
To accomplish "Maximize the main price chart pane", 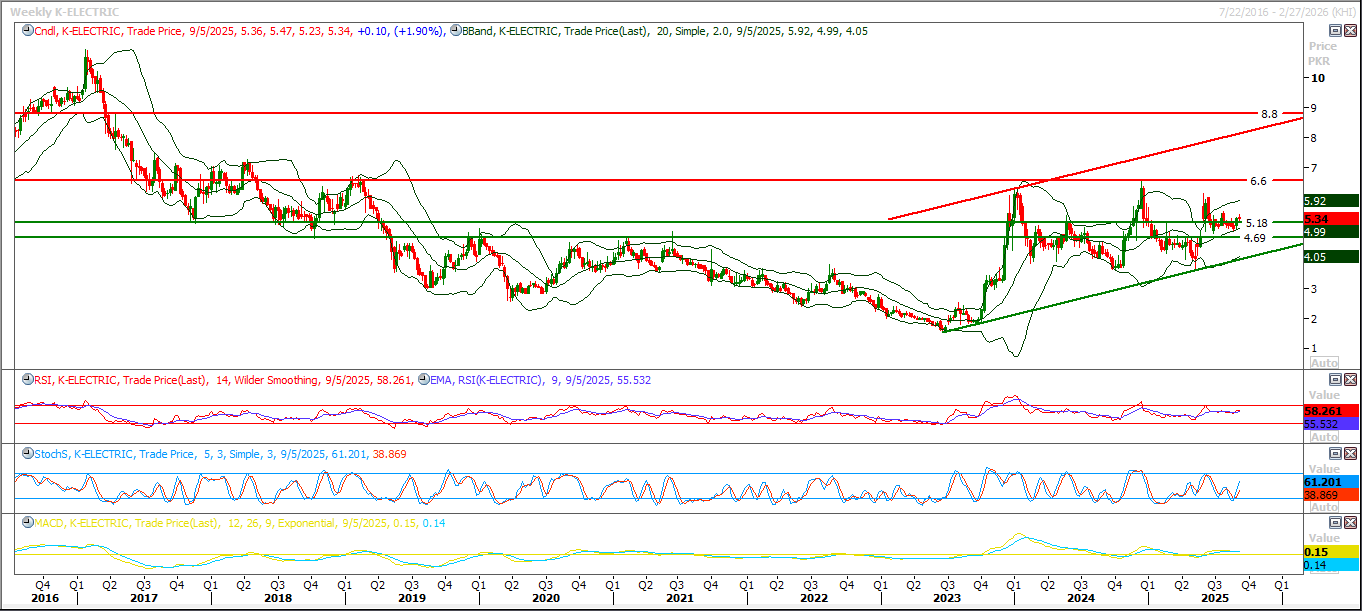I will 1335,31.
